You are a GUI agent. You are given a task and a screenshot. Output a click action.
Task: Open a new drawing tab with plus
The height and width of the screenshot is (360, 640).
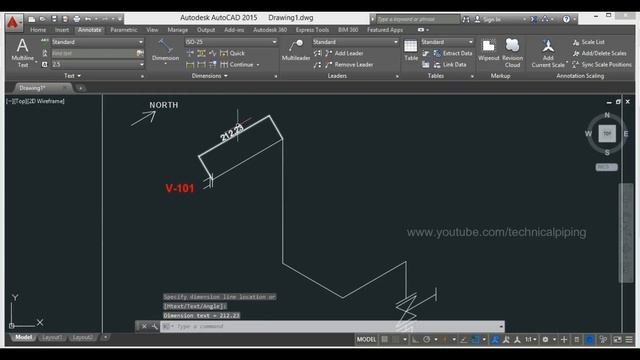pos(80,88)
